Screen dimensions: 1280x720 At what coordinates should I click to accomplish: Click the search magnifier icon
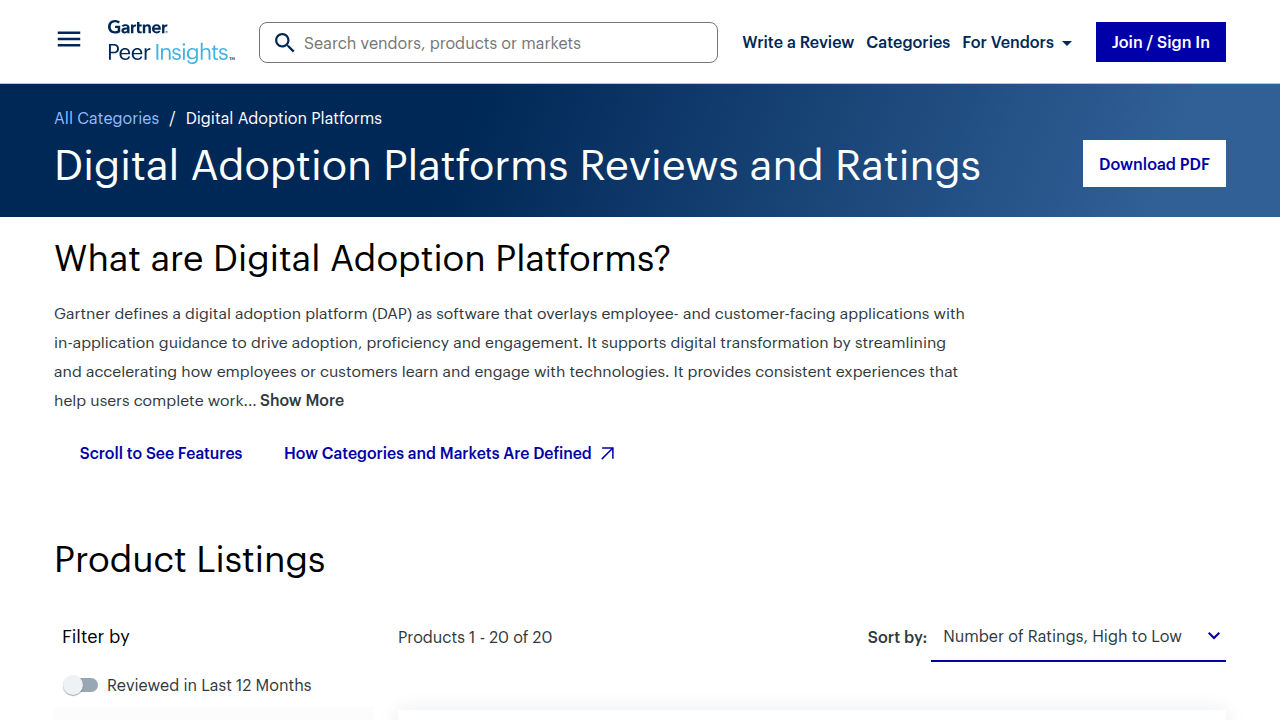coord(284,43)
